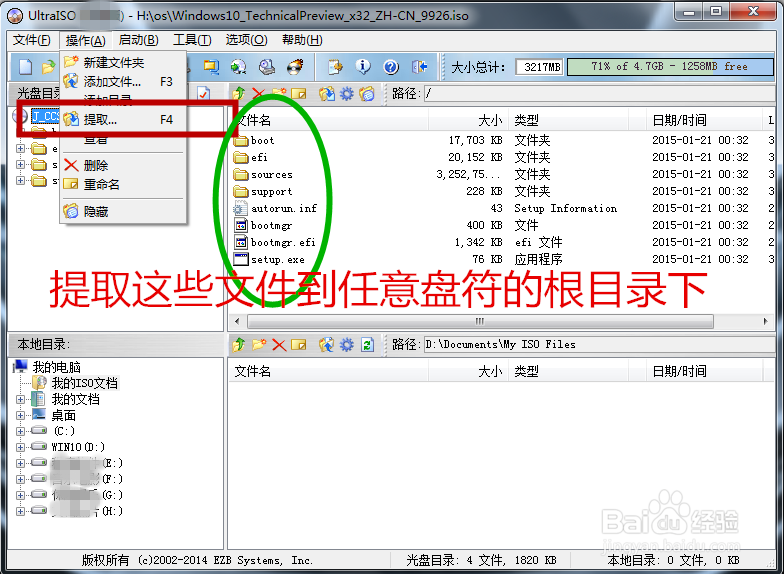Click the exit door icon in main toolbar
784x574 pixels.
click(419, 66)
